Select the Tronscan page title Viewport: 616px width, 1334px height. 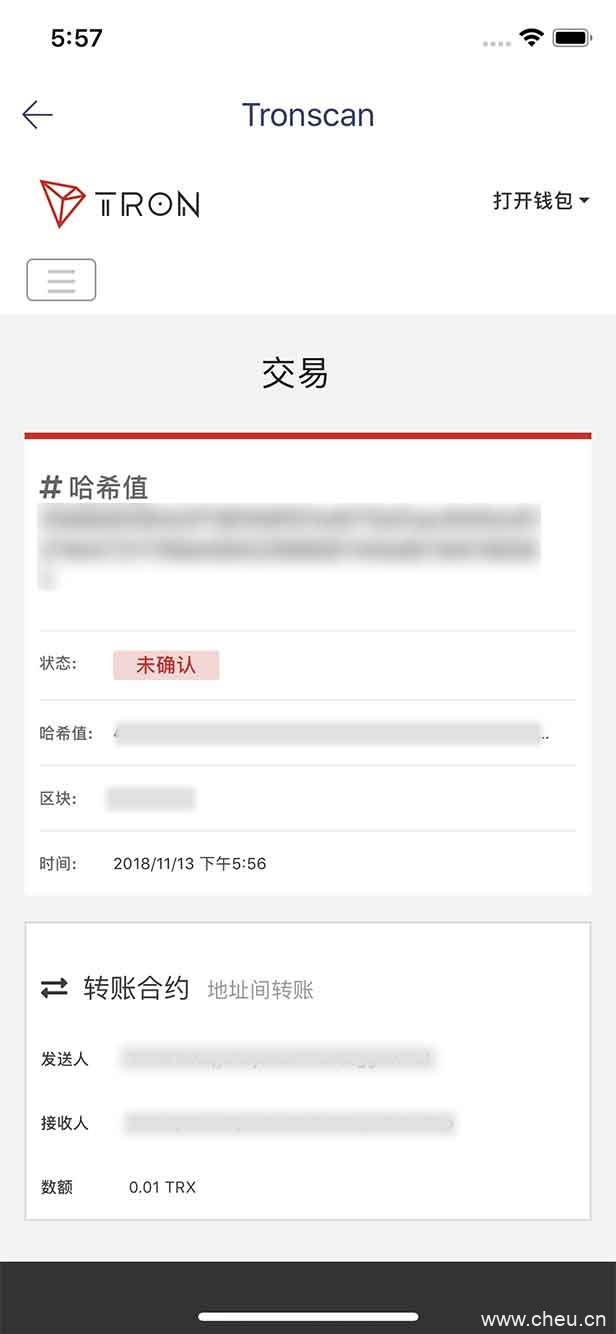click(x=308, y=115)
